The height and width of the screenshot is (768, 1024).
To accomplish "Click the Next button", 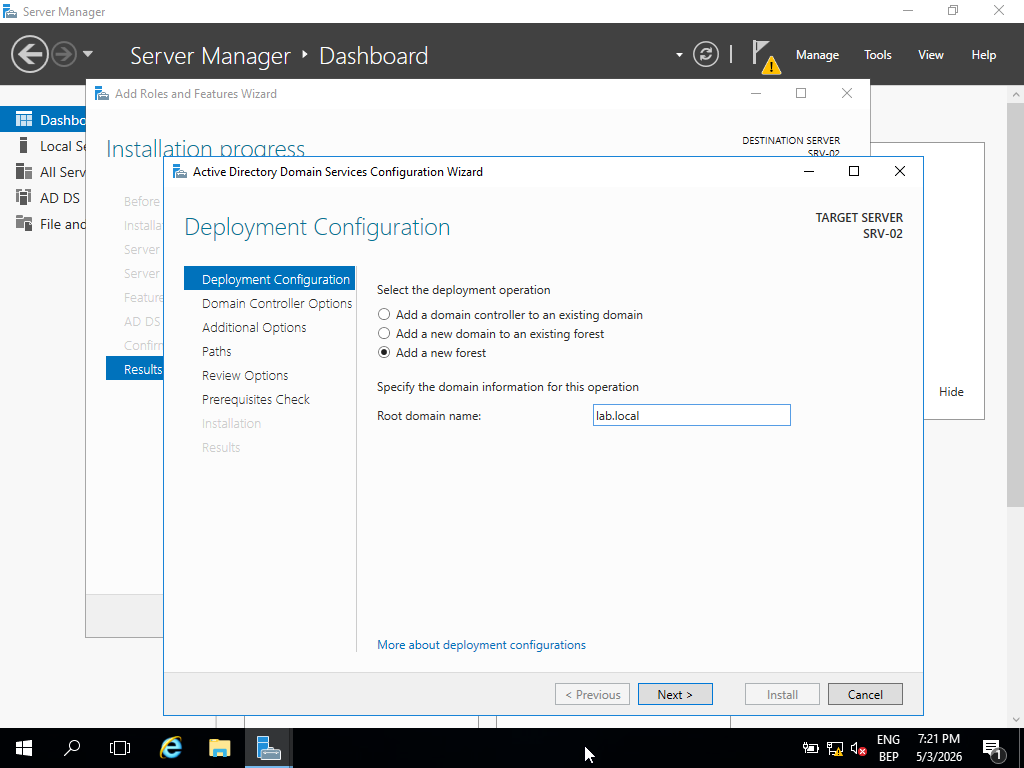I will pyautogui.click(x=675, y=694).
